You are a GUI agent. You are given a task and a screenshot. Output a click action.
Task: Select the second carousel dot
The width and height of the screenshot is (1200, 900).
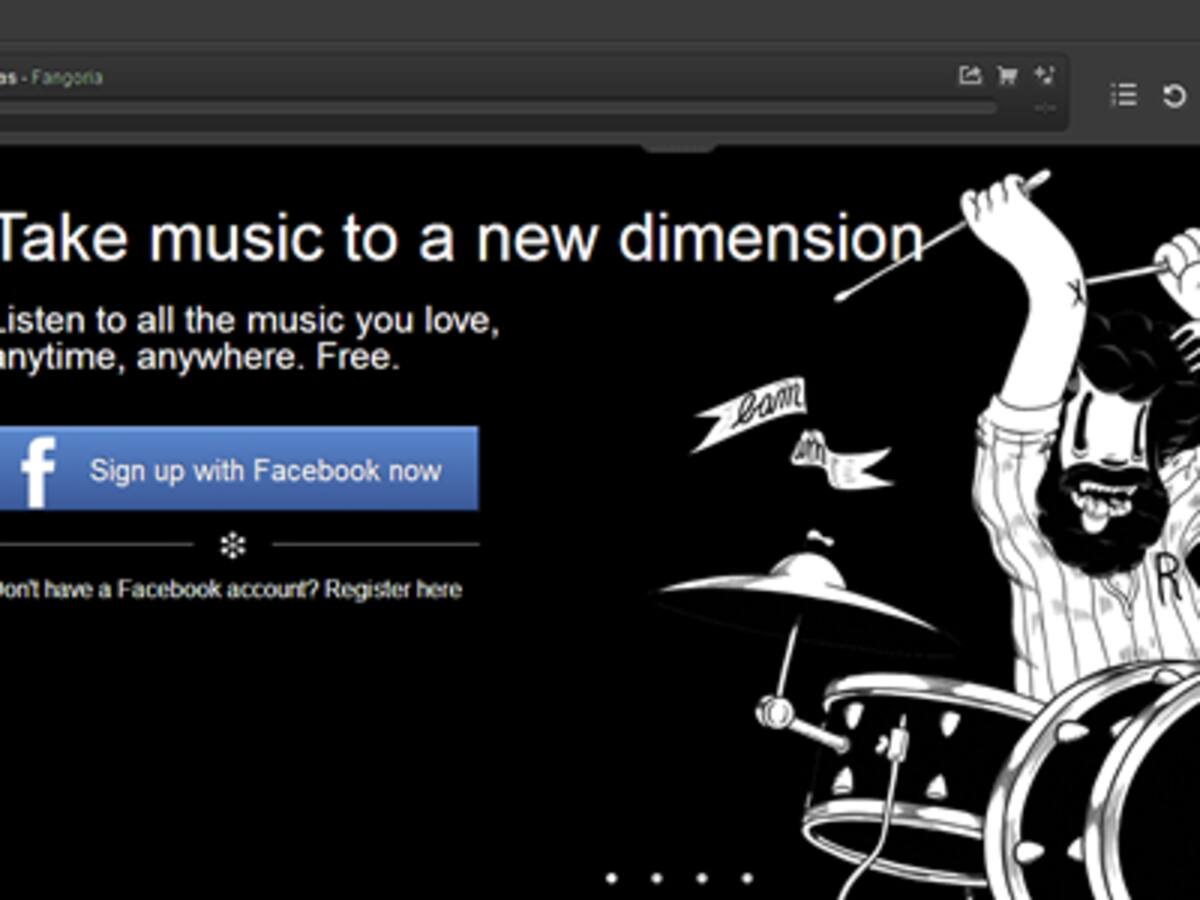657,878
